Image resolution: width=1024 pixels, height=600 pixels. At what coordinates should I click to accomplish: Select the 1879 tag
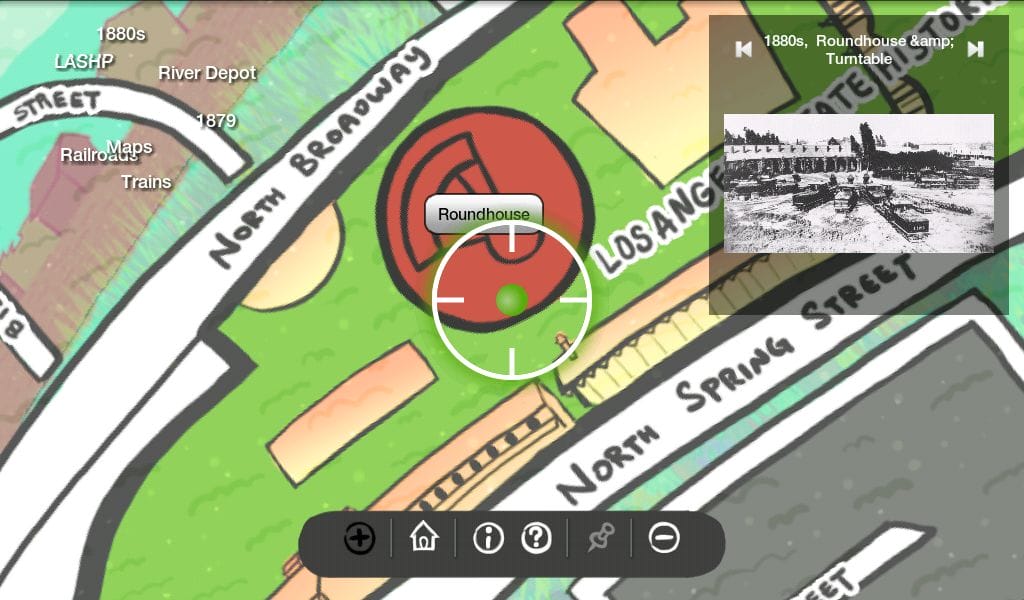point(216,121)
